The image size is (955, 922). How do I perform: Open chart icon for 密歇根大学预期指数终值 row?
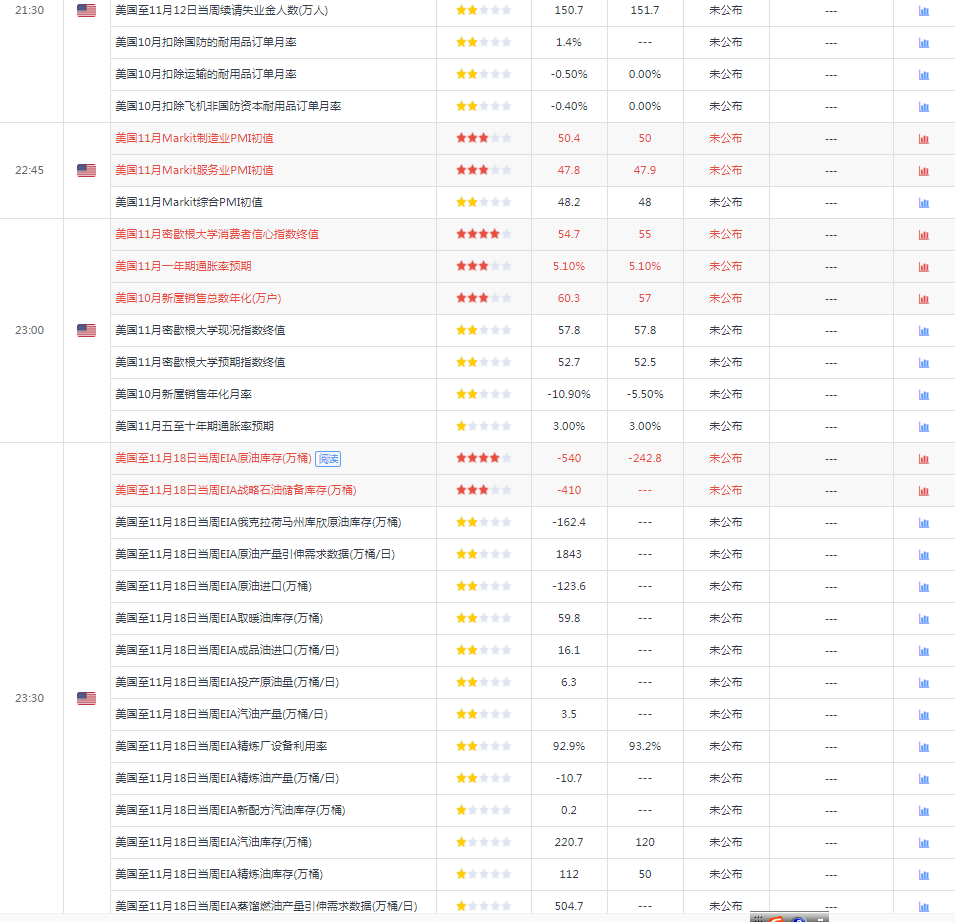(x=923, y=362)
